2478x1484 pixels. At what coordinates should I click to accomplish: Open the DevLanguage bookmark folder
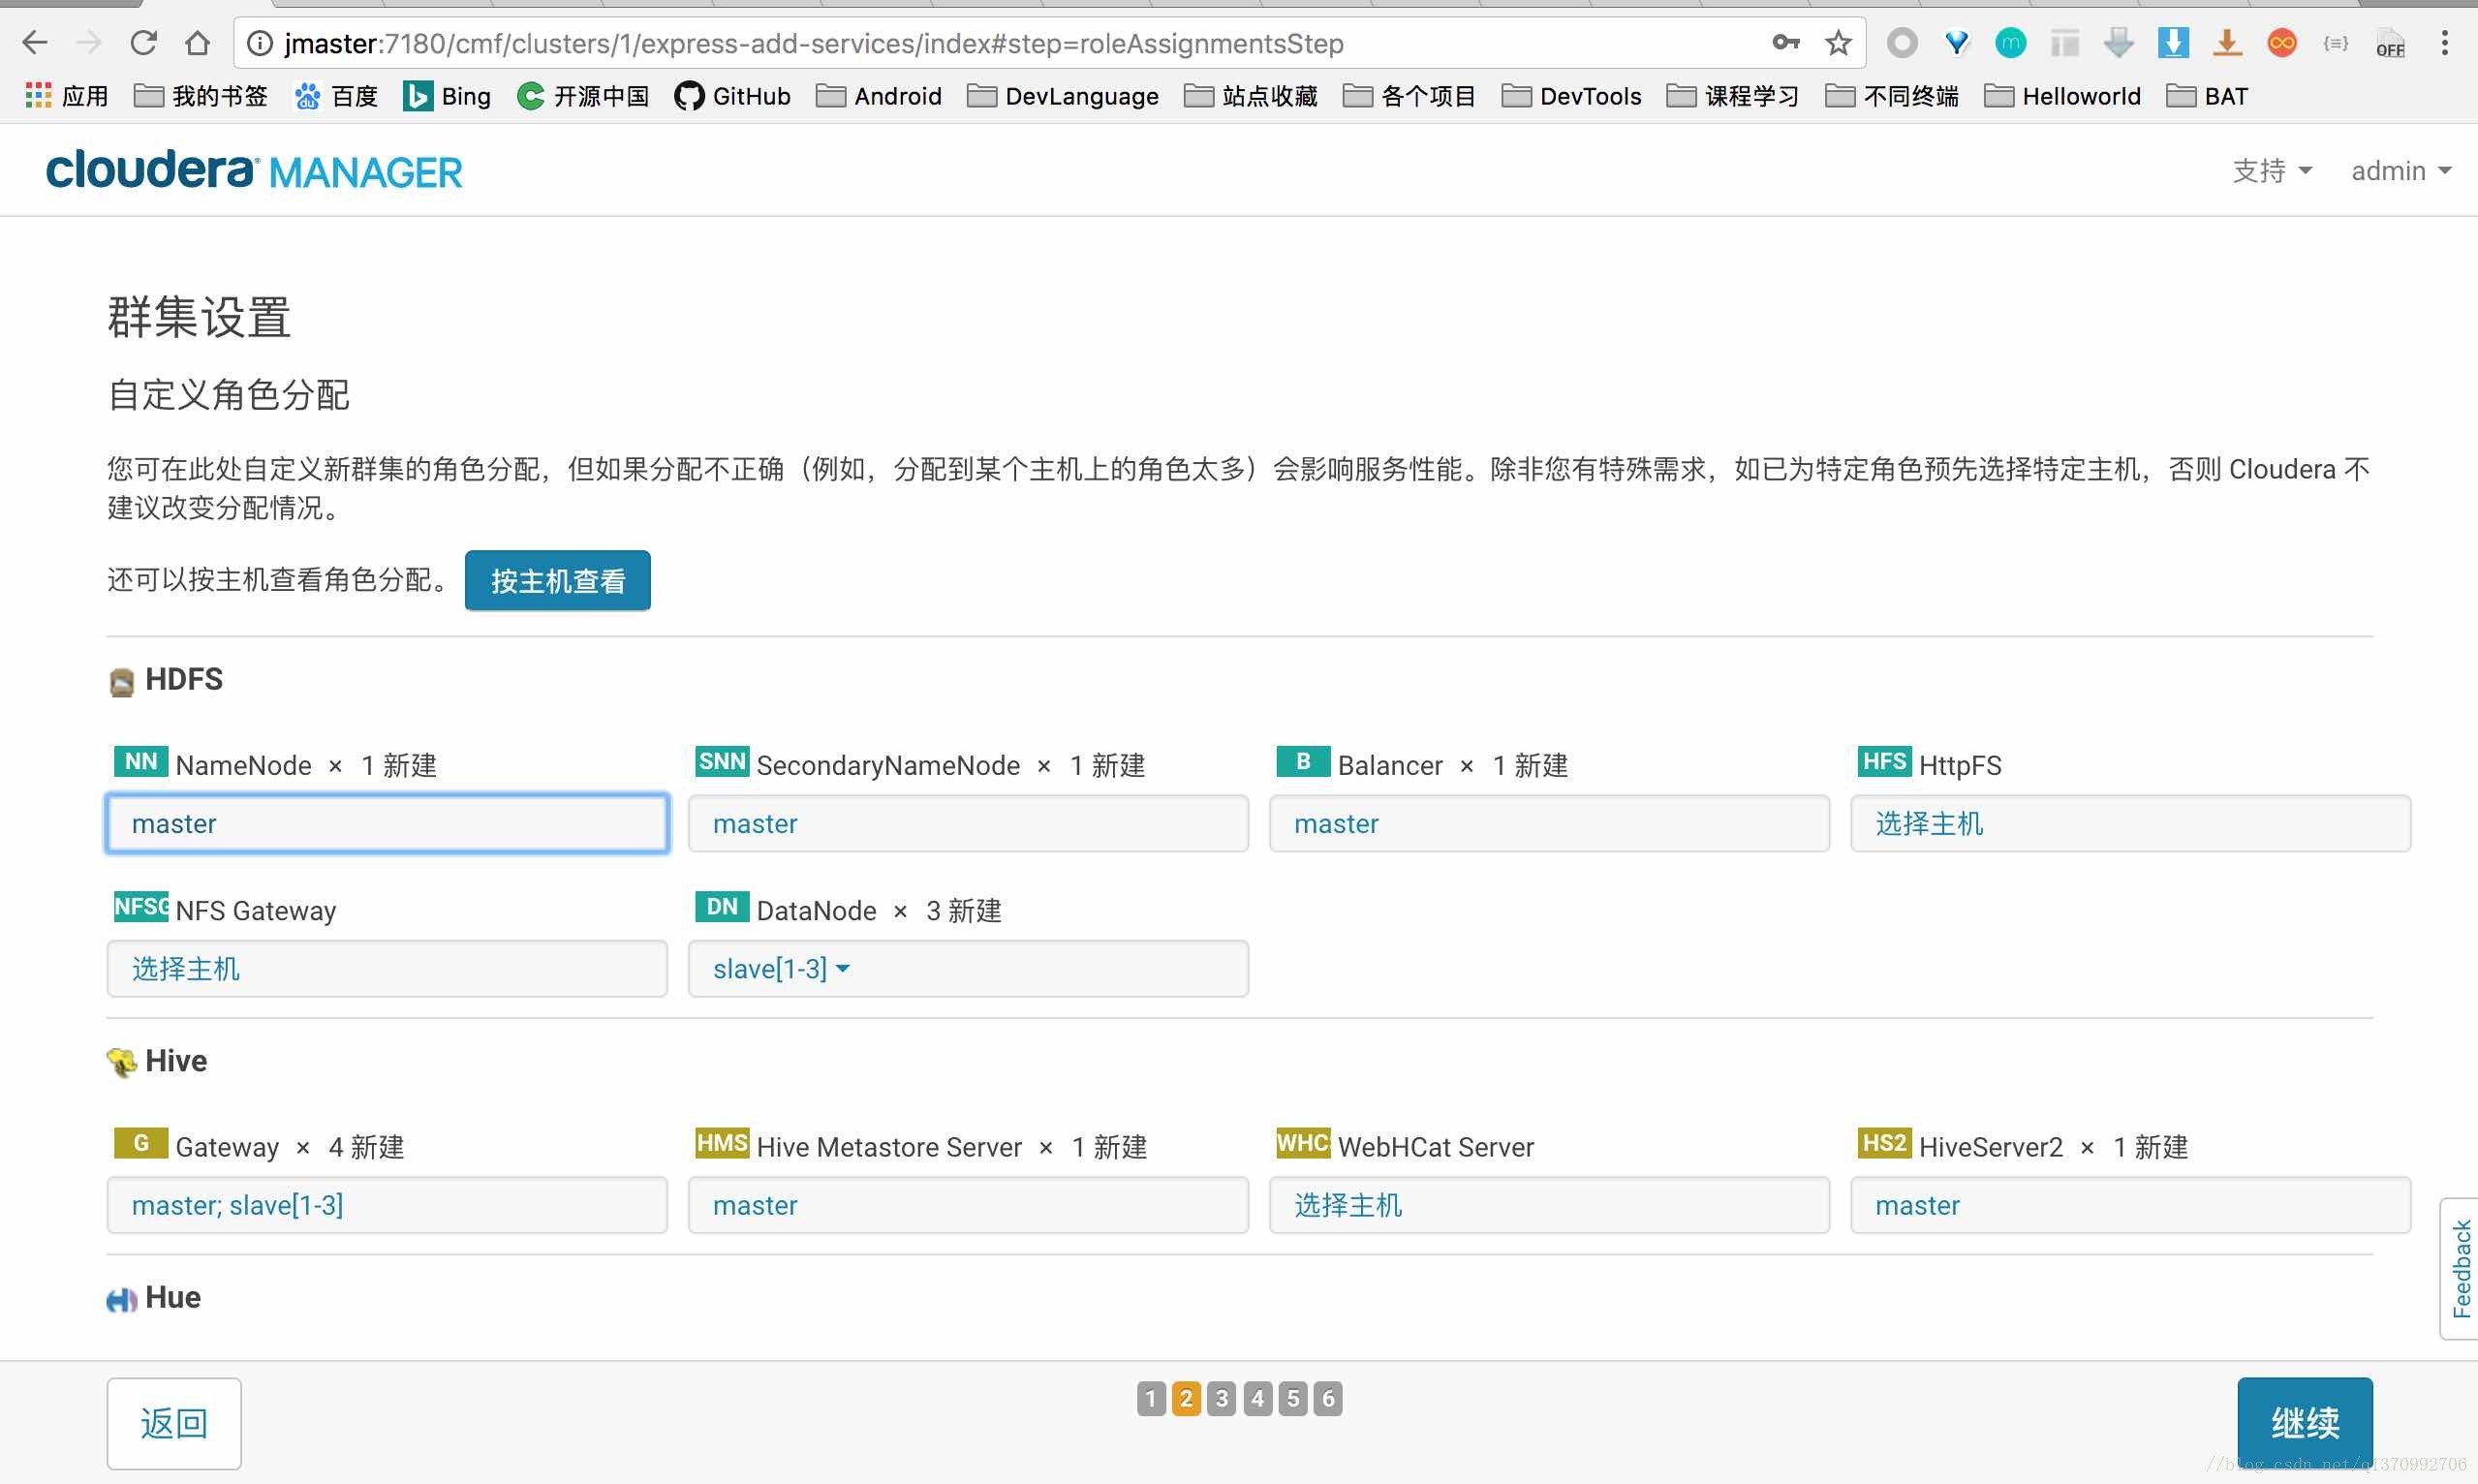click(1063, 96)
